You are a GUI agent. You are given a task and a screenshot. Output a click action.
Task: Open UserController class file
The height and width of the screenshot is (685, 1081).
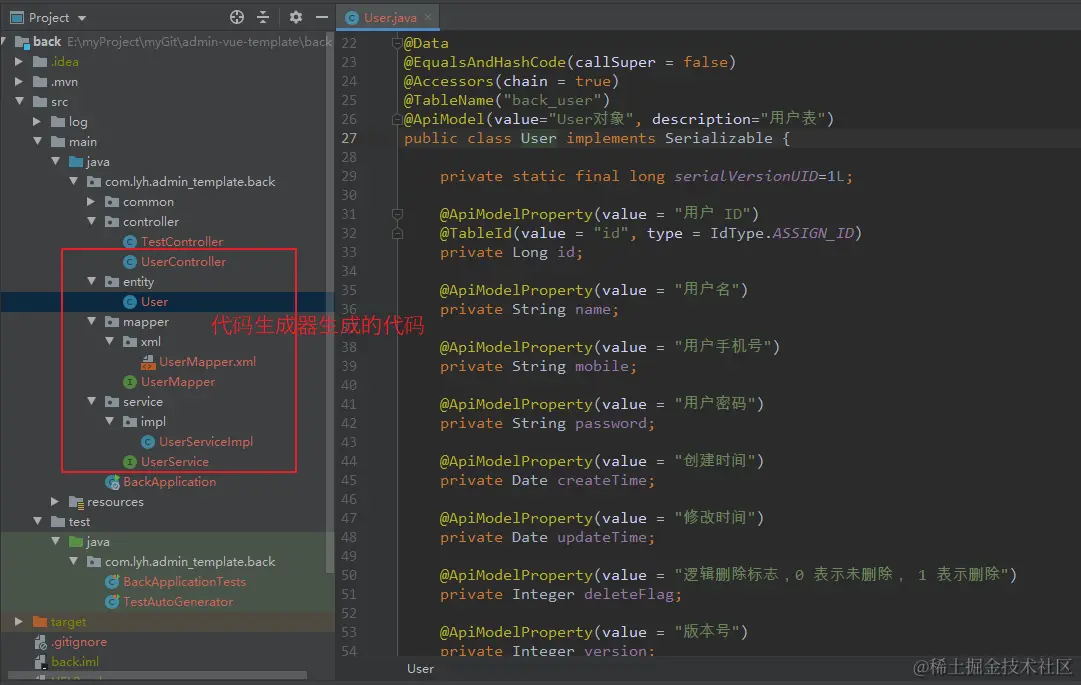183,261
